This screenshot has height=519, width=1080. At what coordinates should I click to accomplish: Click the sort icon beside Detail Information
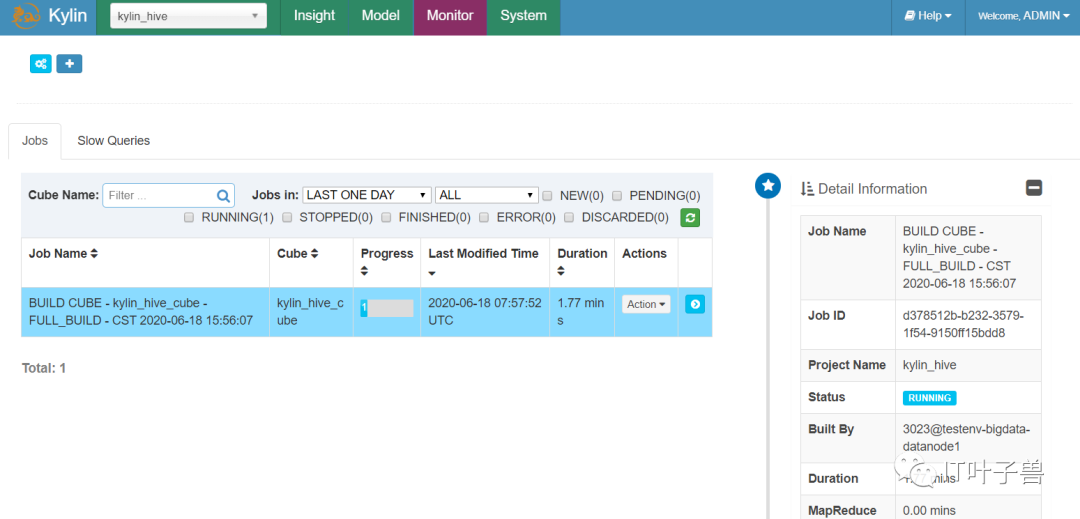[x=807, y=189]
